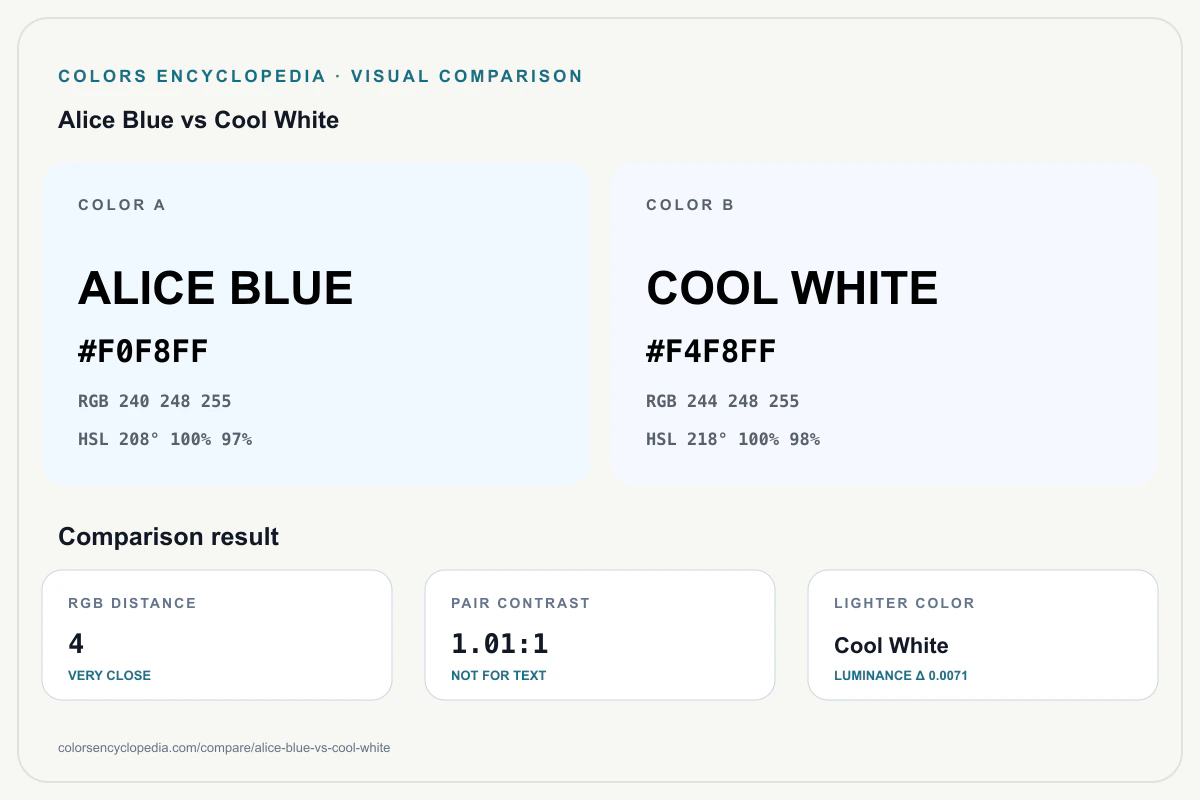Click the 'LUMINANCE Δ 0.0071' label
1200x800 pixels.
[x=901, y=675]
